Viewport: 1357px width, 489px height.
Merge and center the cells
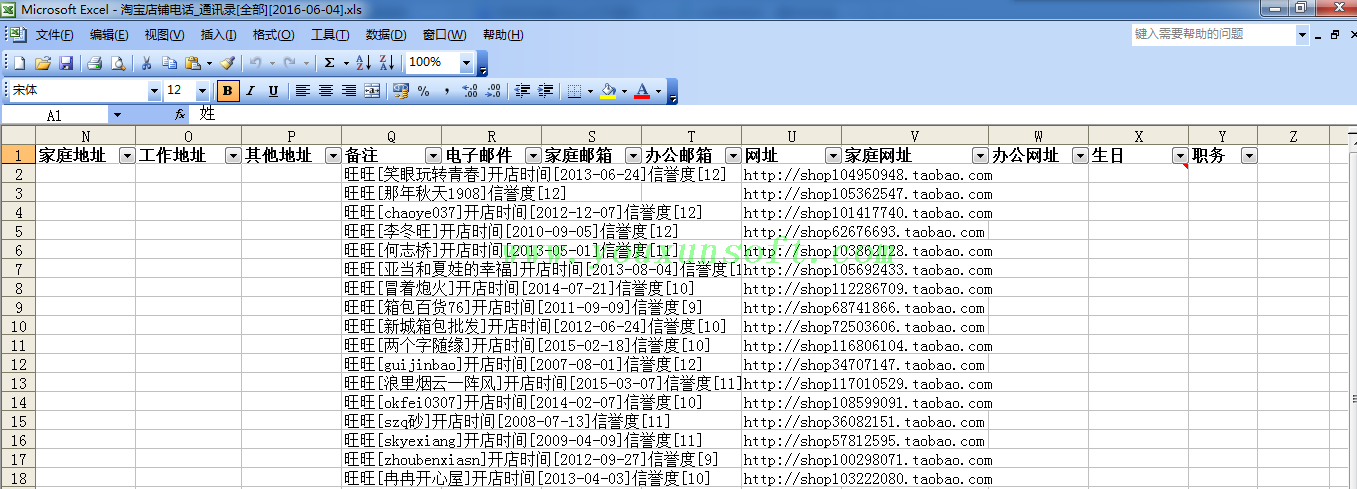(372, 91)
